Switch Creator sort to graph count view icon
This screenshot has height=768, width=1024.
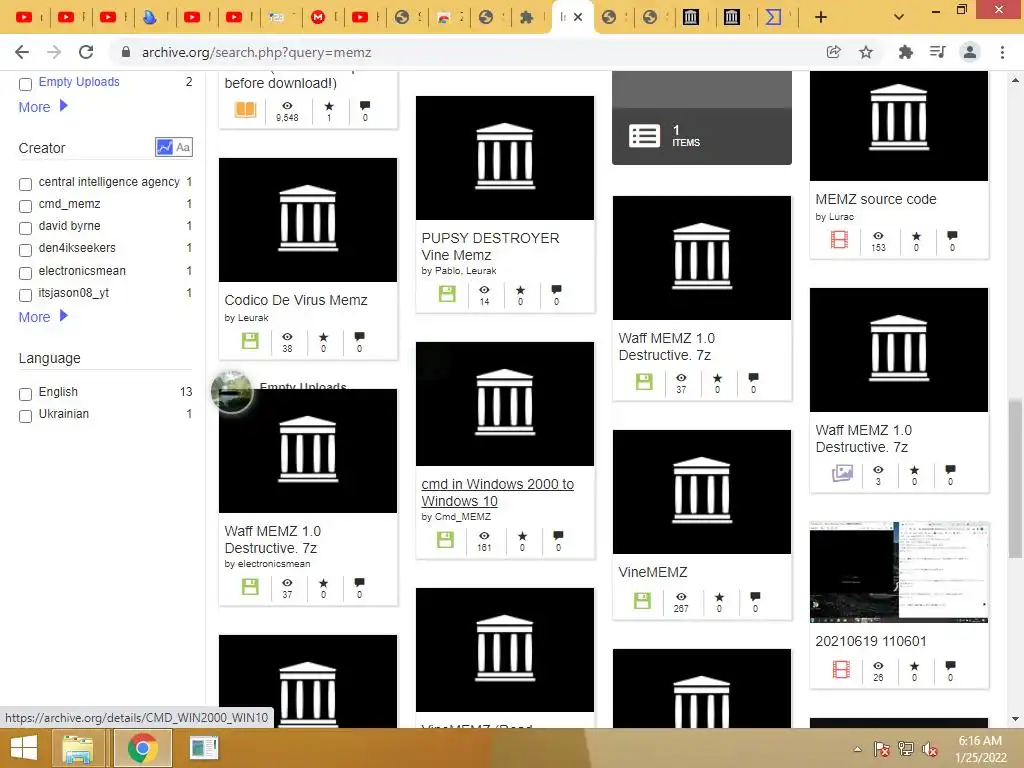(164, 147)
